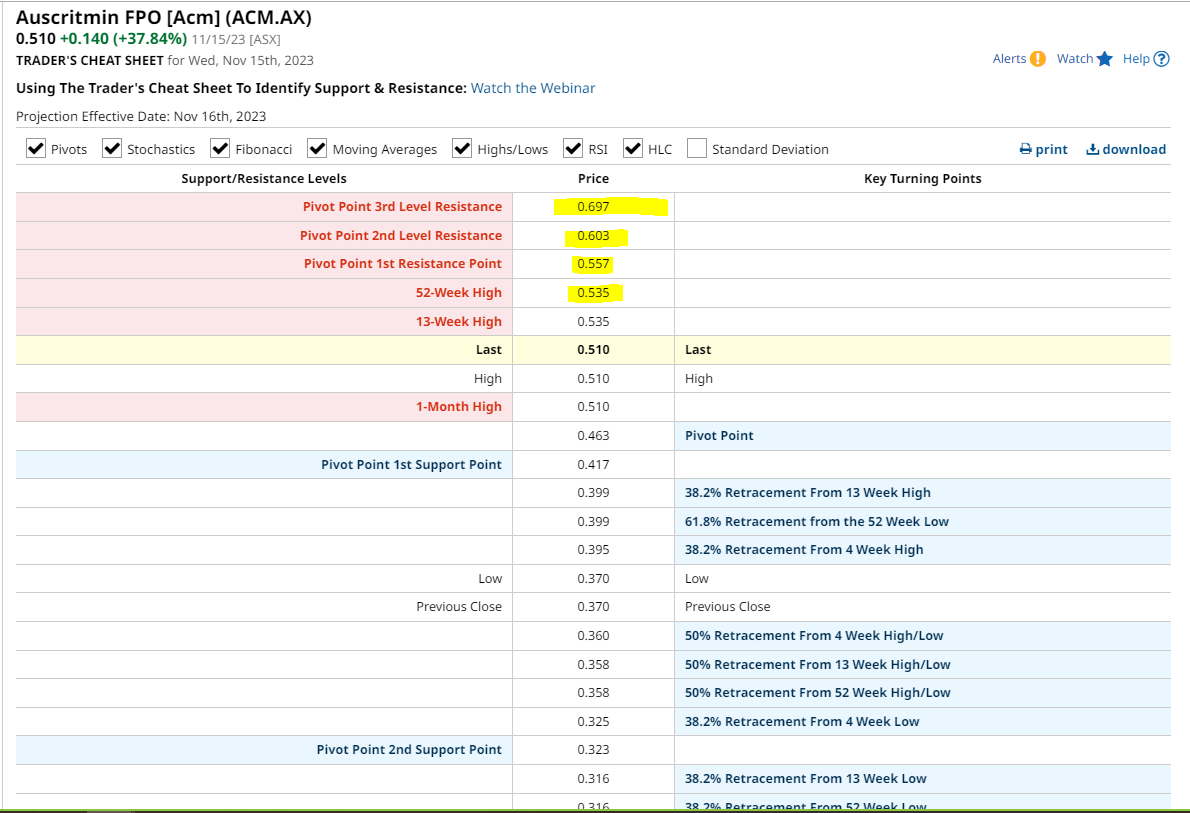Click the price 0.325

point(593,721)
